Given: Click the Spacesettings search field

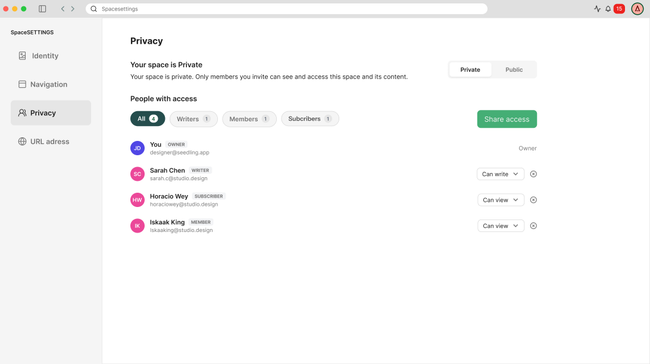Looking at the screenshot, I should pos(286,9).
